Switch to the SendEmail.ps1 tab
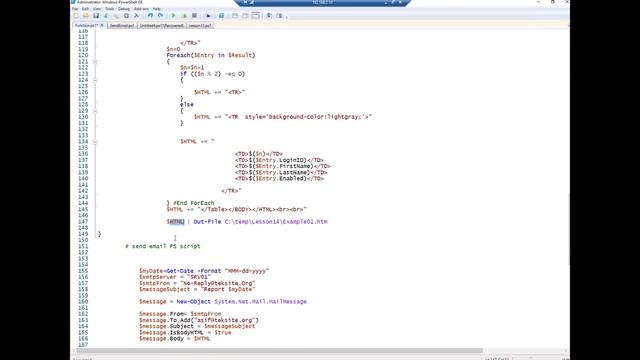Viewport: 640px width, 360px height. [x=122, y=26]
